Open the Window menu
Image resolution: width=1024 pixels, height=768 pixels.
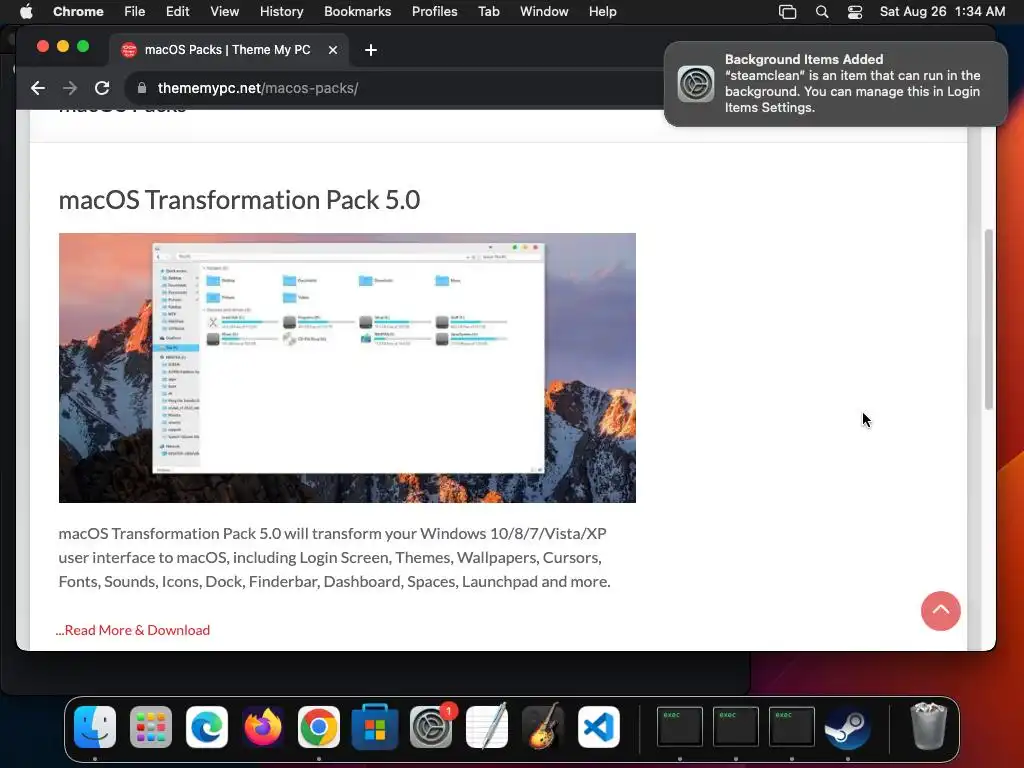pos(544,12)
